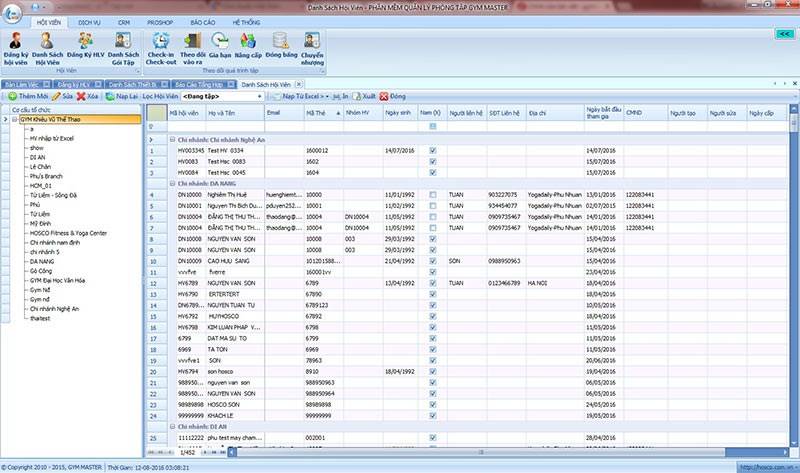Uncheck Nam checkbox for Test HV 0334
The height and width of the screenshot is (473, 800).
pos(432,150)
